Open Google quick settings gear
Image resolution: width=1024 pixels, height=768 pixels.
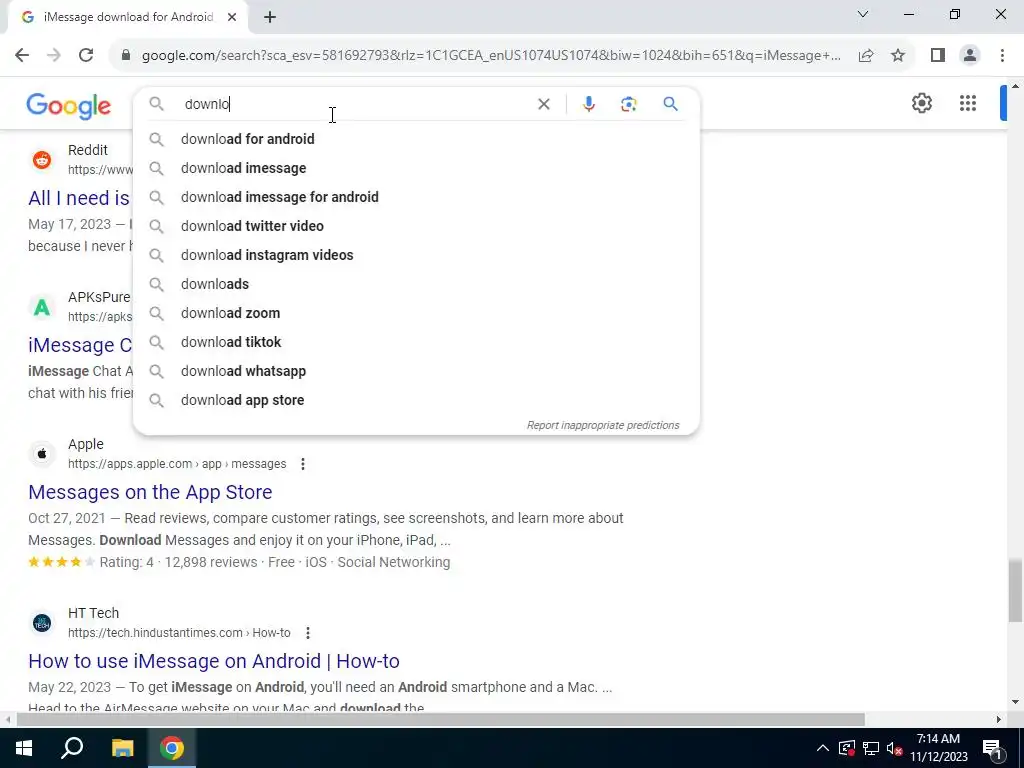tap(921, 103)
